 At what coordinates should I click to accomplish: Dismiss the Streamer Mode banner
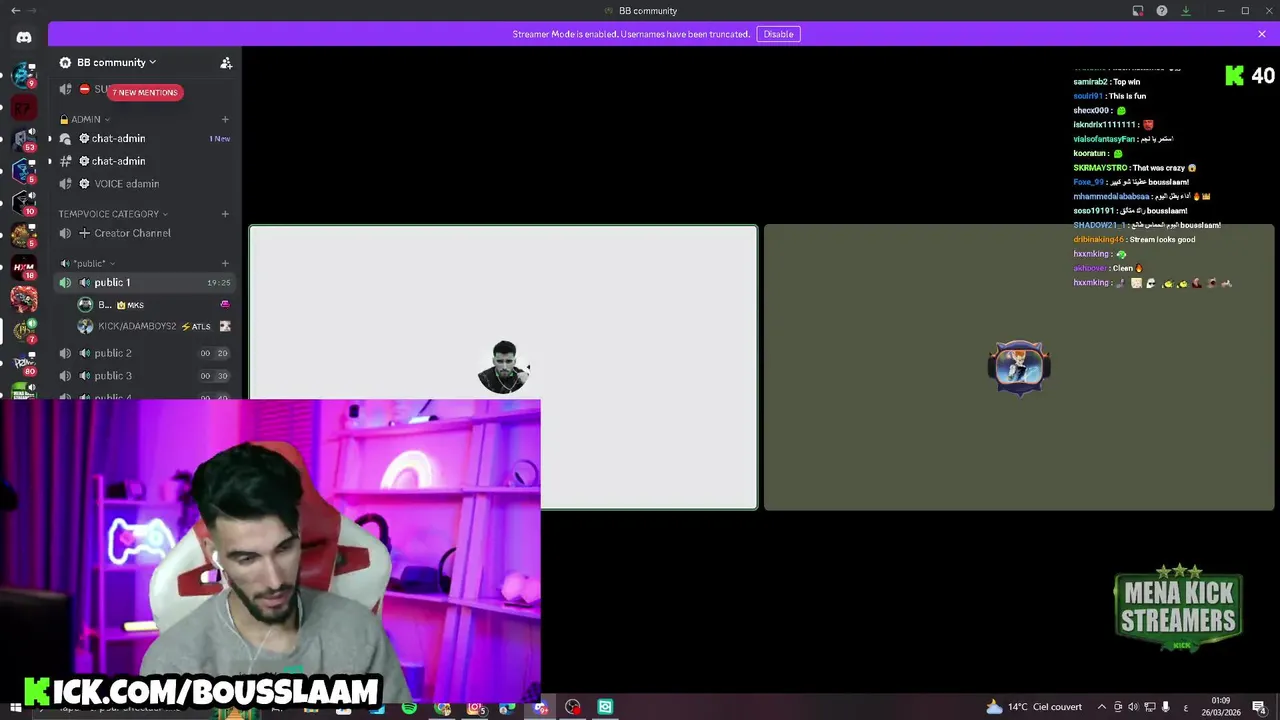pos(1262,34)
